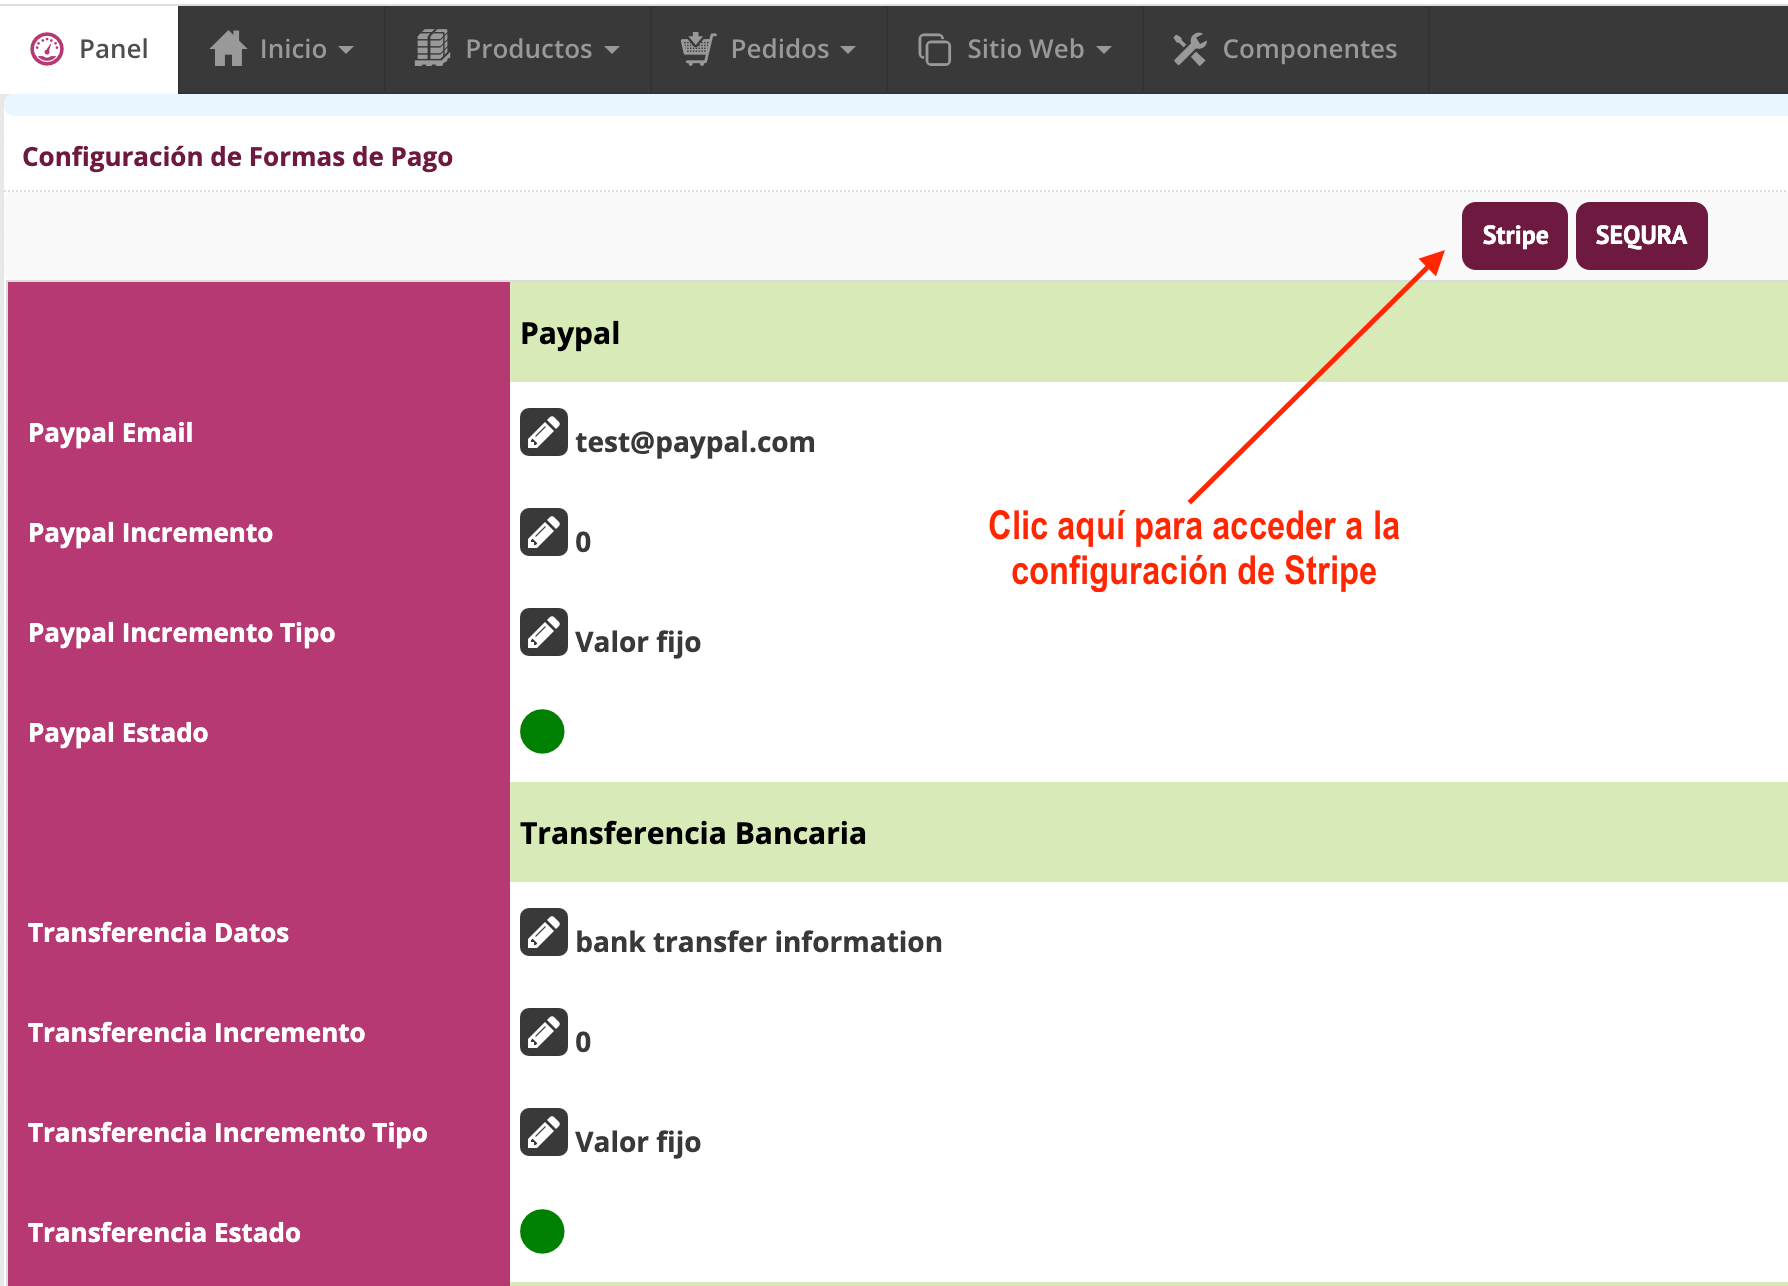Click the Paypal Estado row label
The image size is (1788, 1286).
click(118, 733)
